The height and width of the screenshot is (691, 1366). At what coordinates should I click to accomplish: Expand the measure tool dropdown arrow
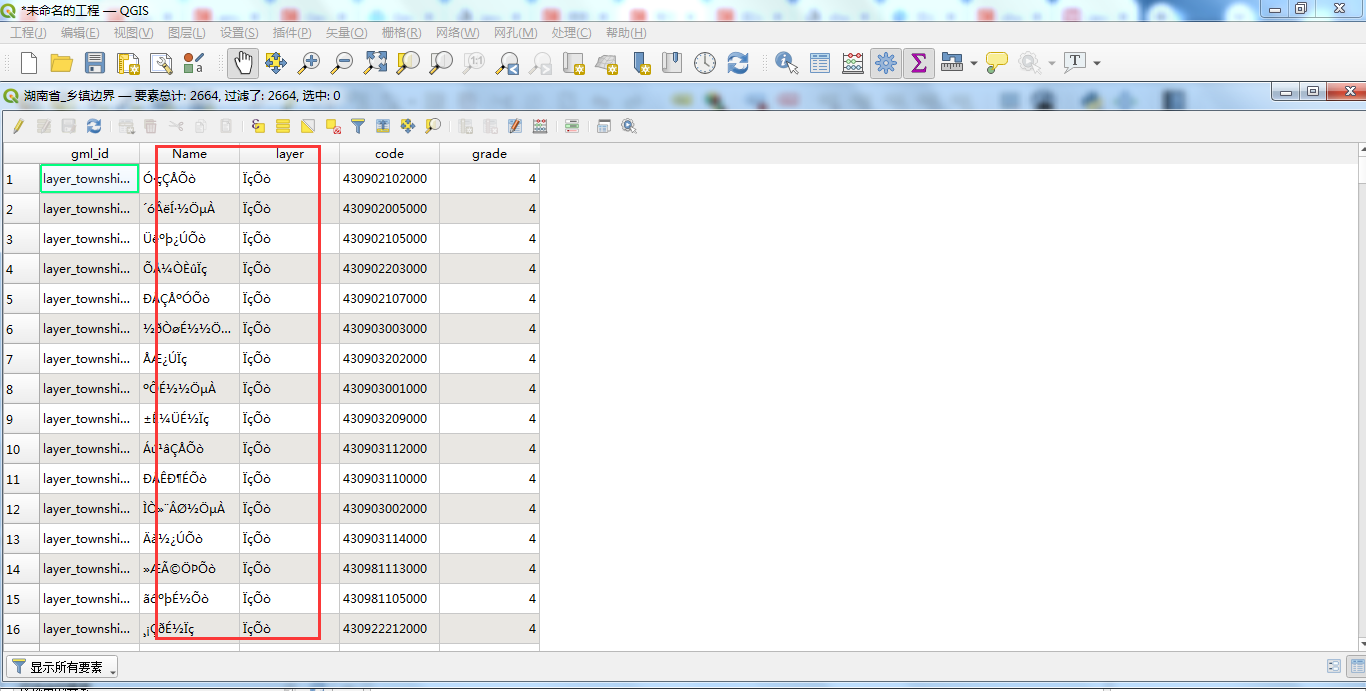(x=974, y=64)
